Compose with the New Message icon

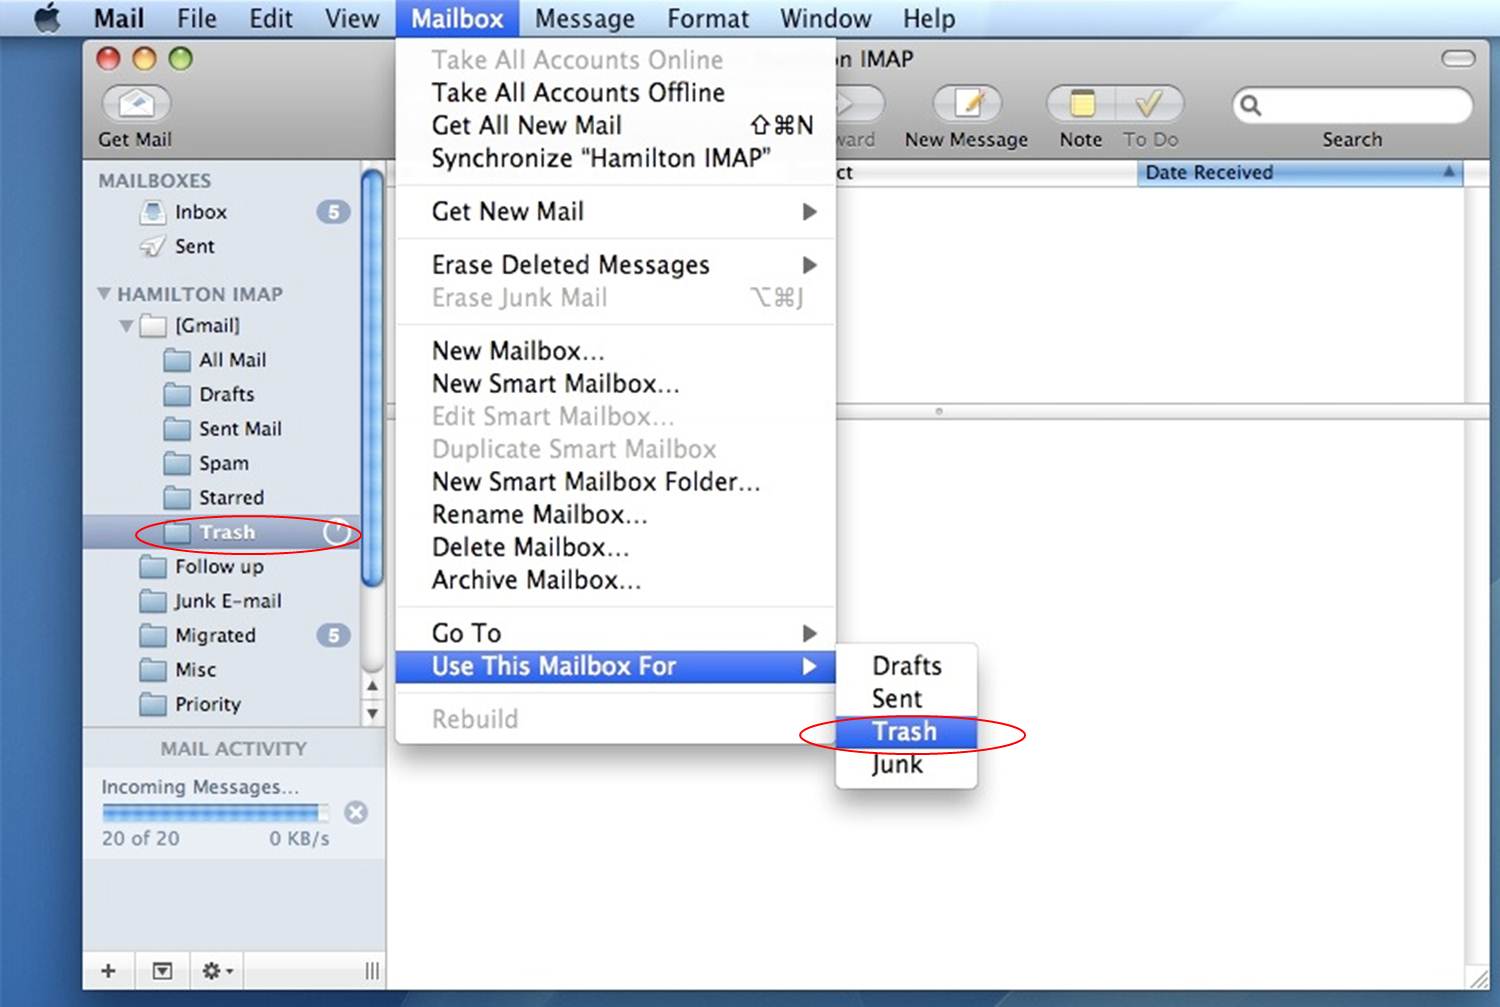pos(966,103)
